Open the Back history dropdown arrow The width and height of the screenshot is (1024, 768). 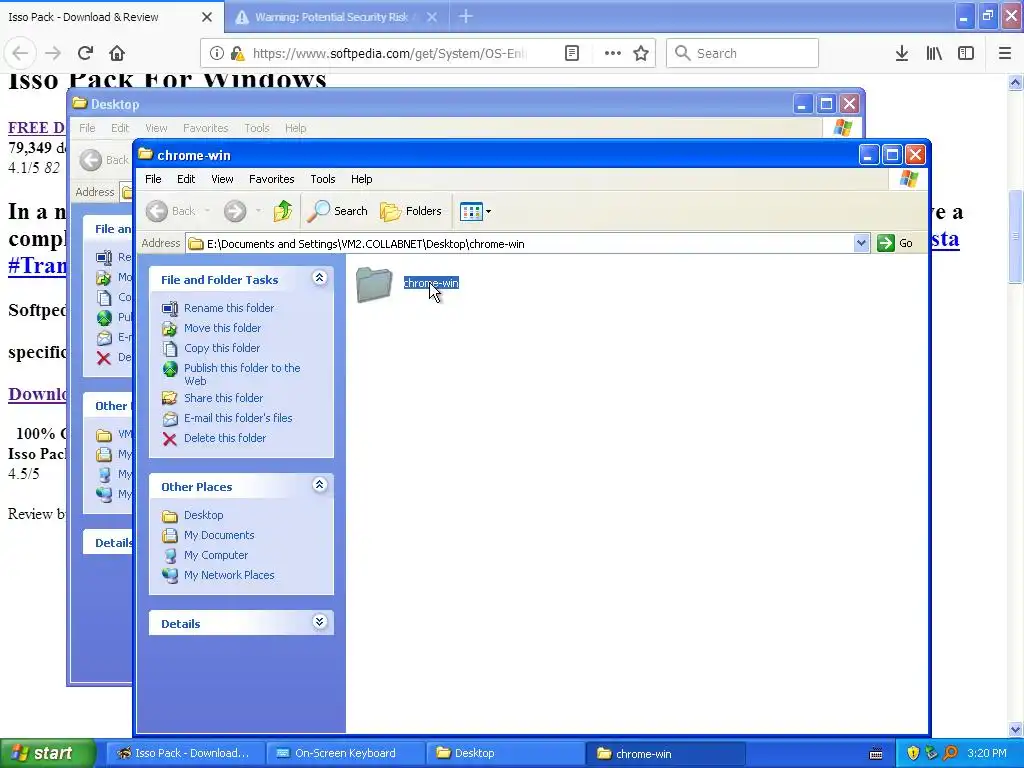[207, 211]
